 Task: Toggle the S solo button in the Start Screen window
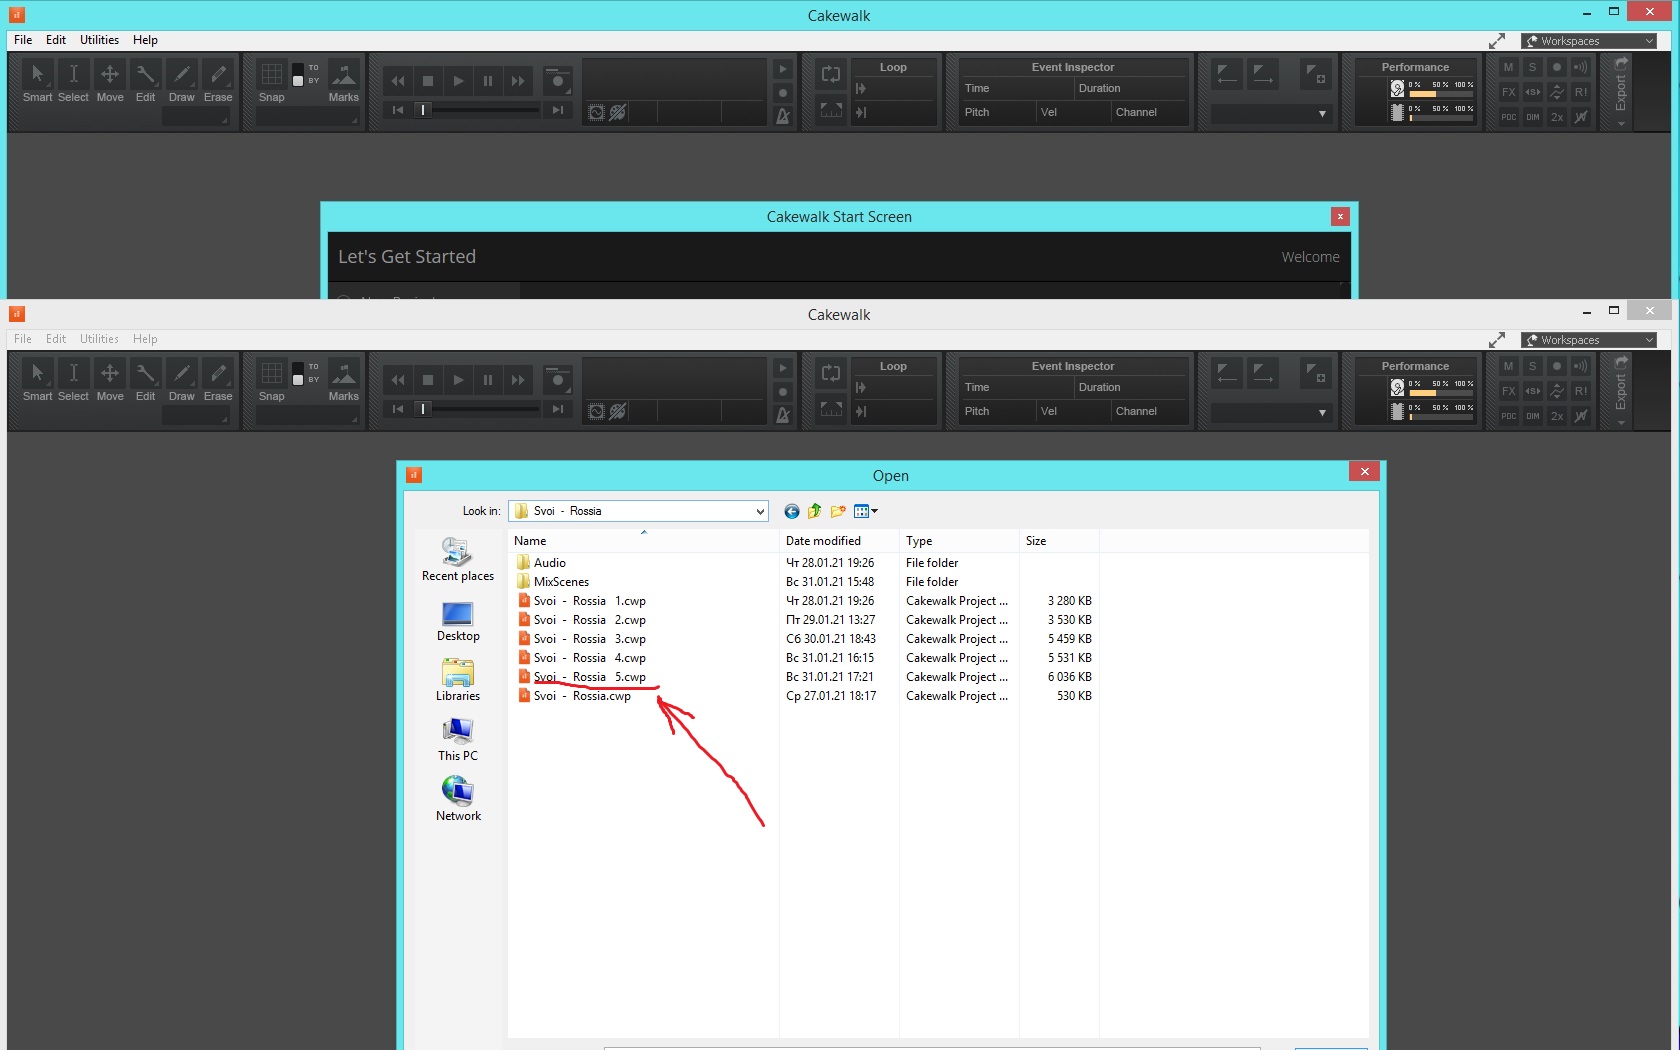click(x=1533, y=67)
